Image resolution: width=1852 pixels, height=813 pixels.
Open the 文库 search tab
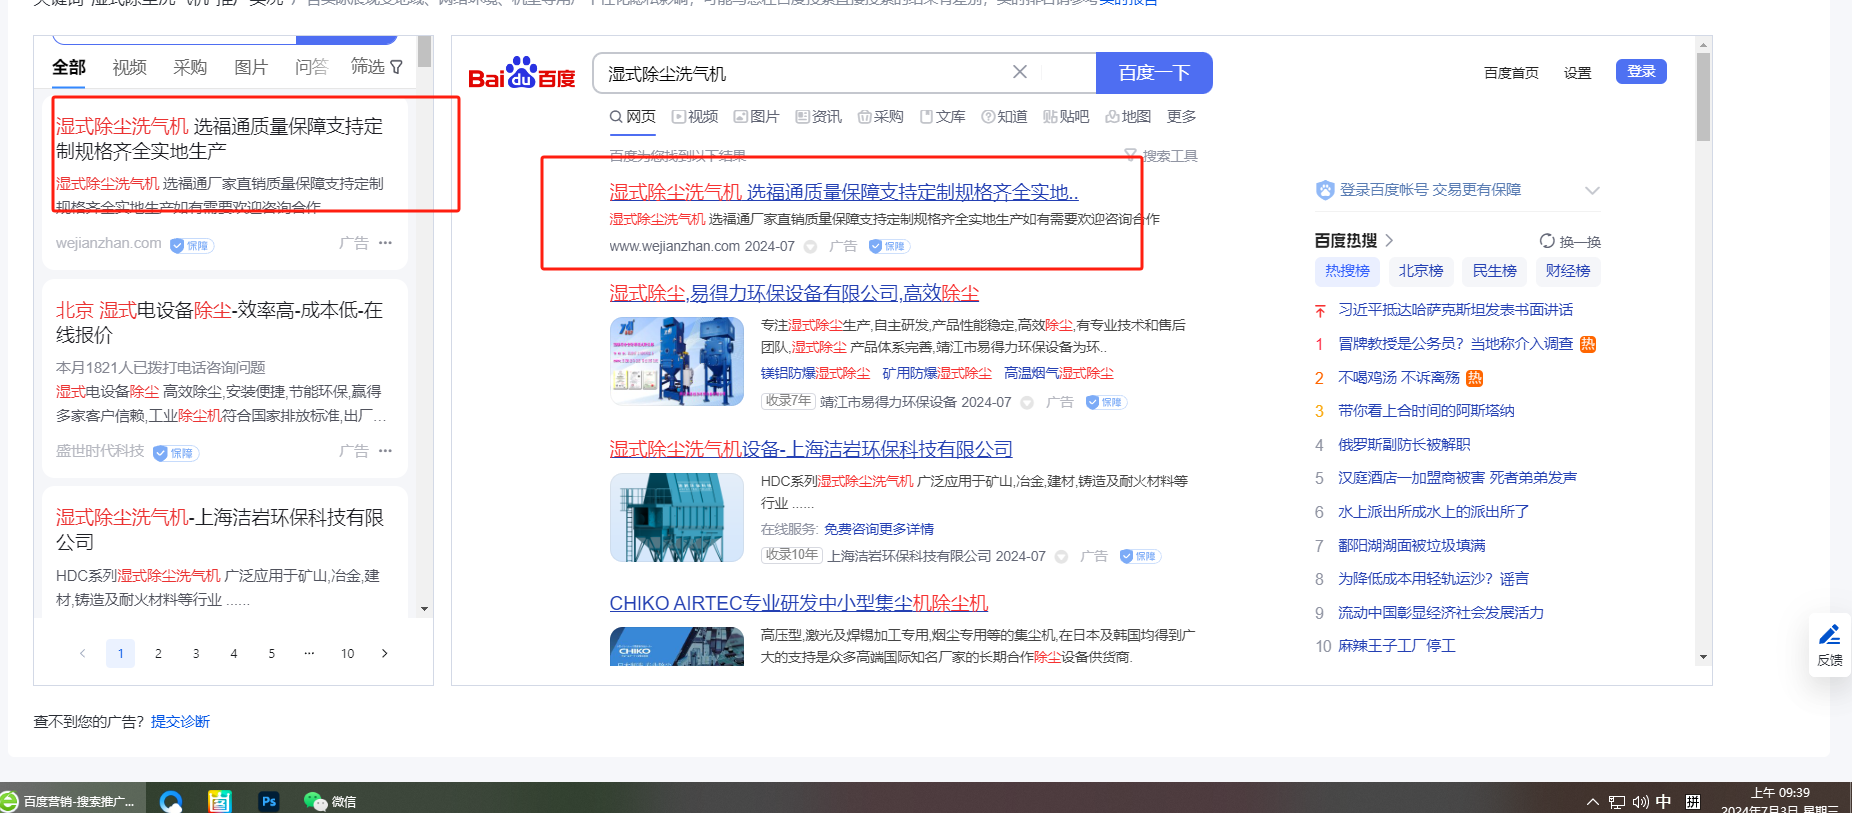[x=942, y=117]
